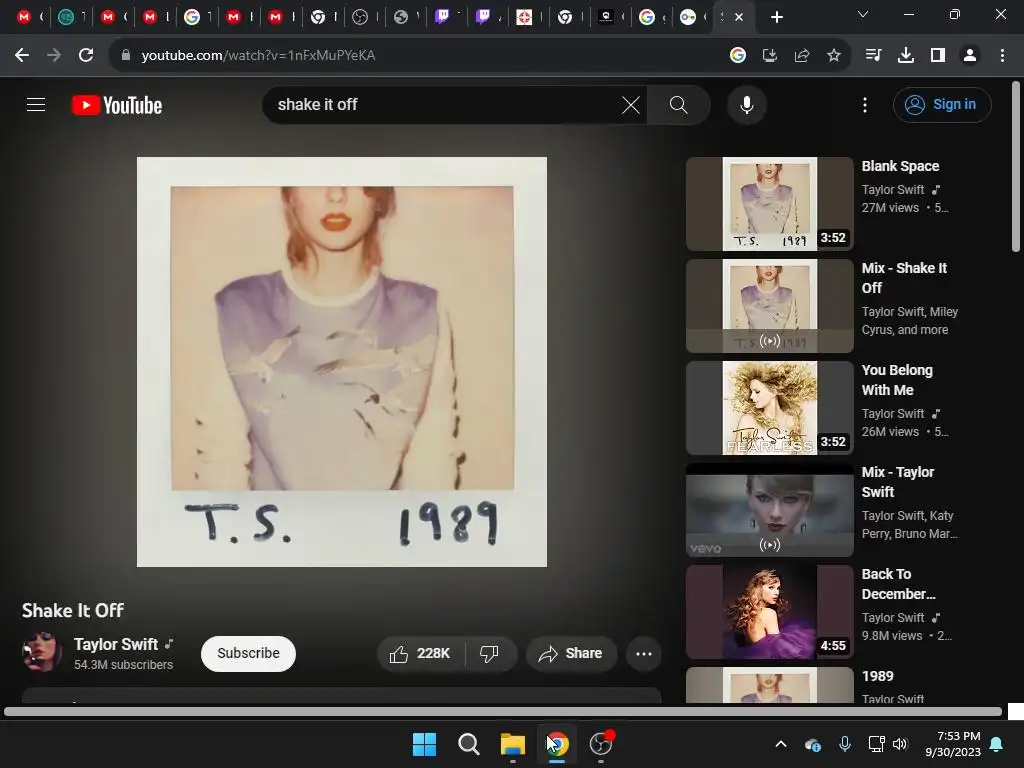Dislike the video with thumbs down

(x=489, y=654)
